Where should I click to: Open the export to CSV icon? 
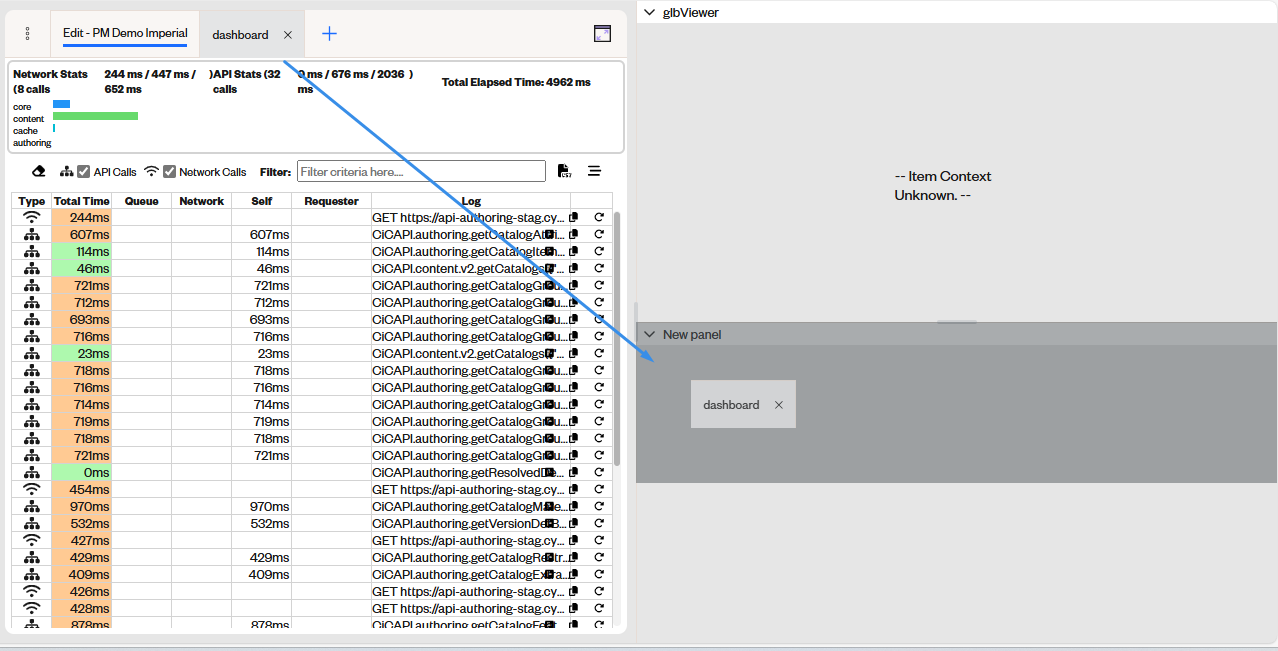(564, 170)
